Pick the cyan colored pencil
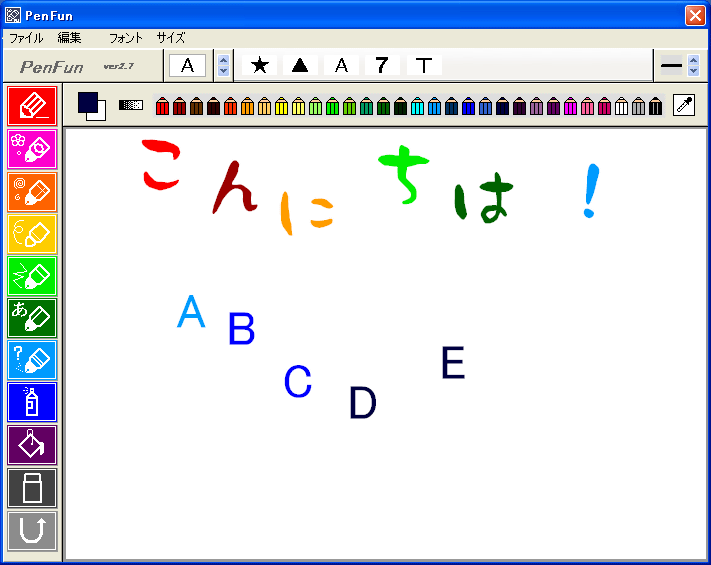Image resolution: width=711 pixels, height=565 pixels. tap(418, 106)
